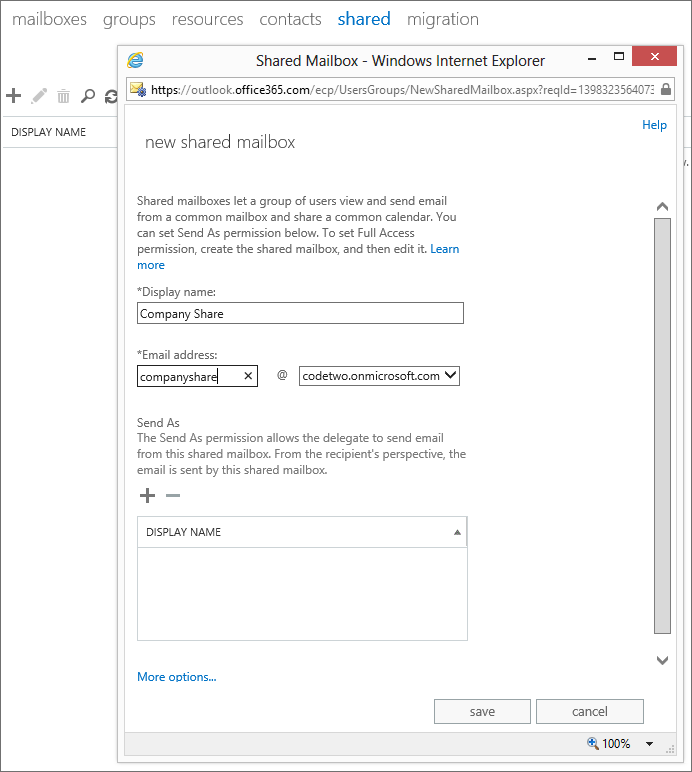Remove Send As delegate with minus icon
Image resolution: width=692 pixels, height=772 pixels.
(x=173, y=495)
